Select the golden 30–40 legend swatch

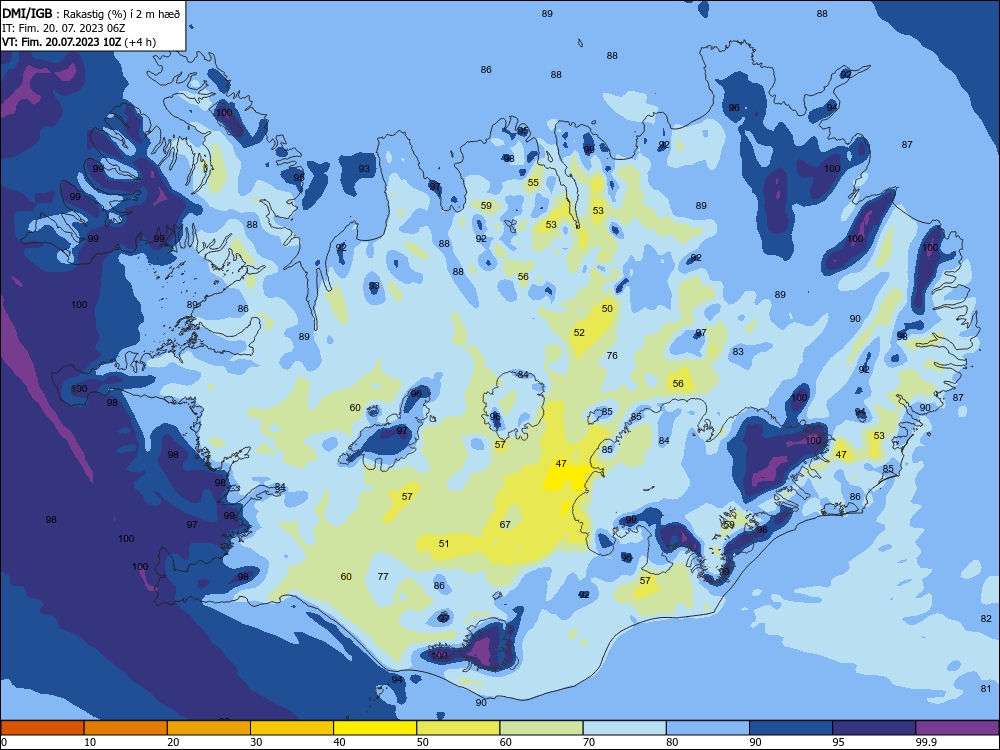[292, 728]
